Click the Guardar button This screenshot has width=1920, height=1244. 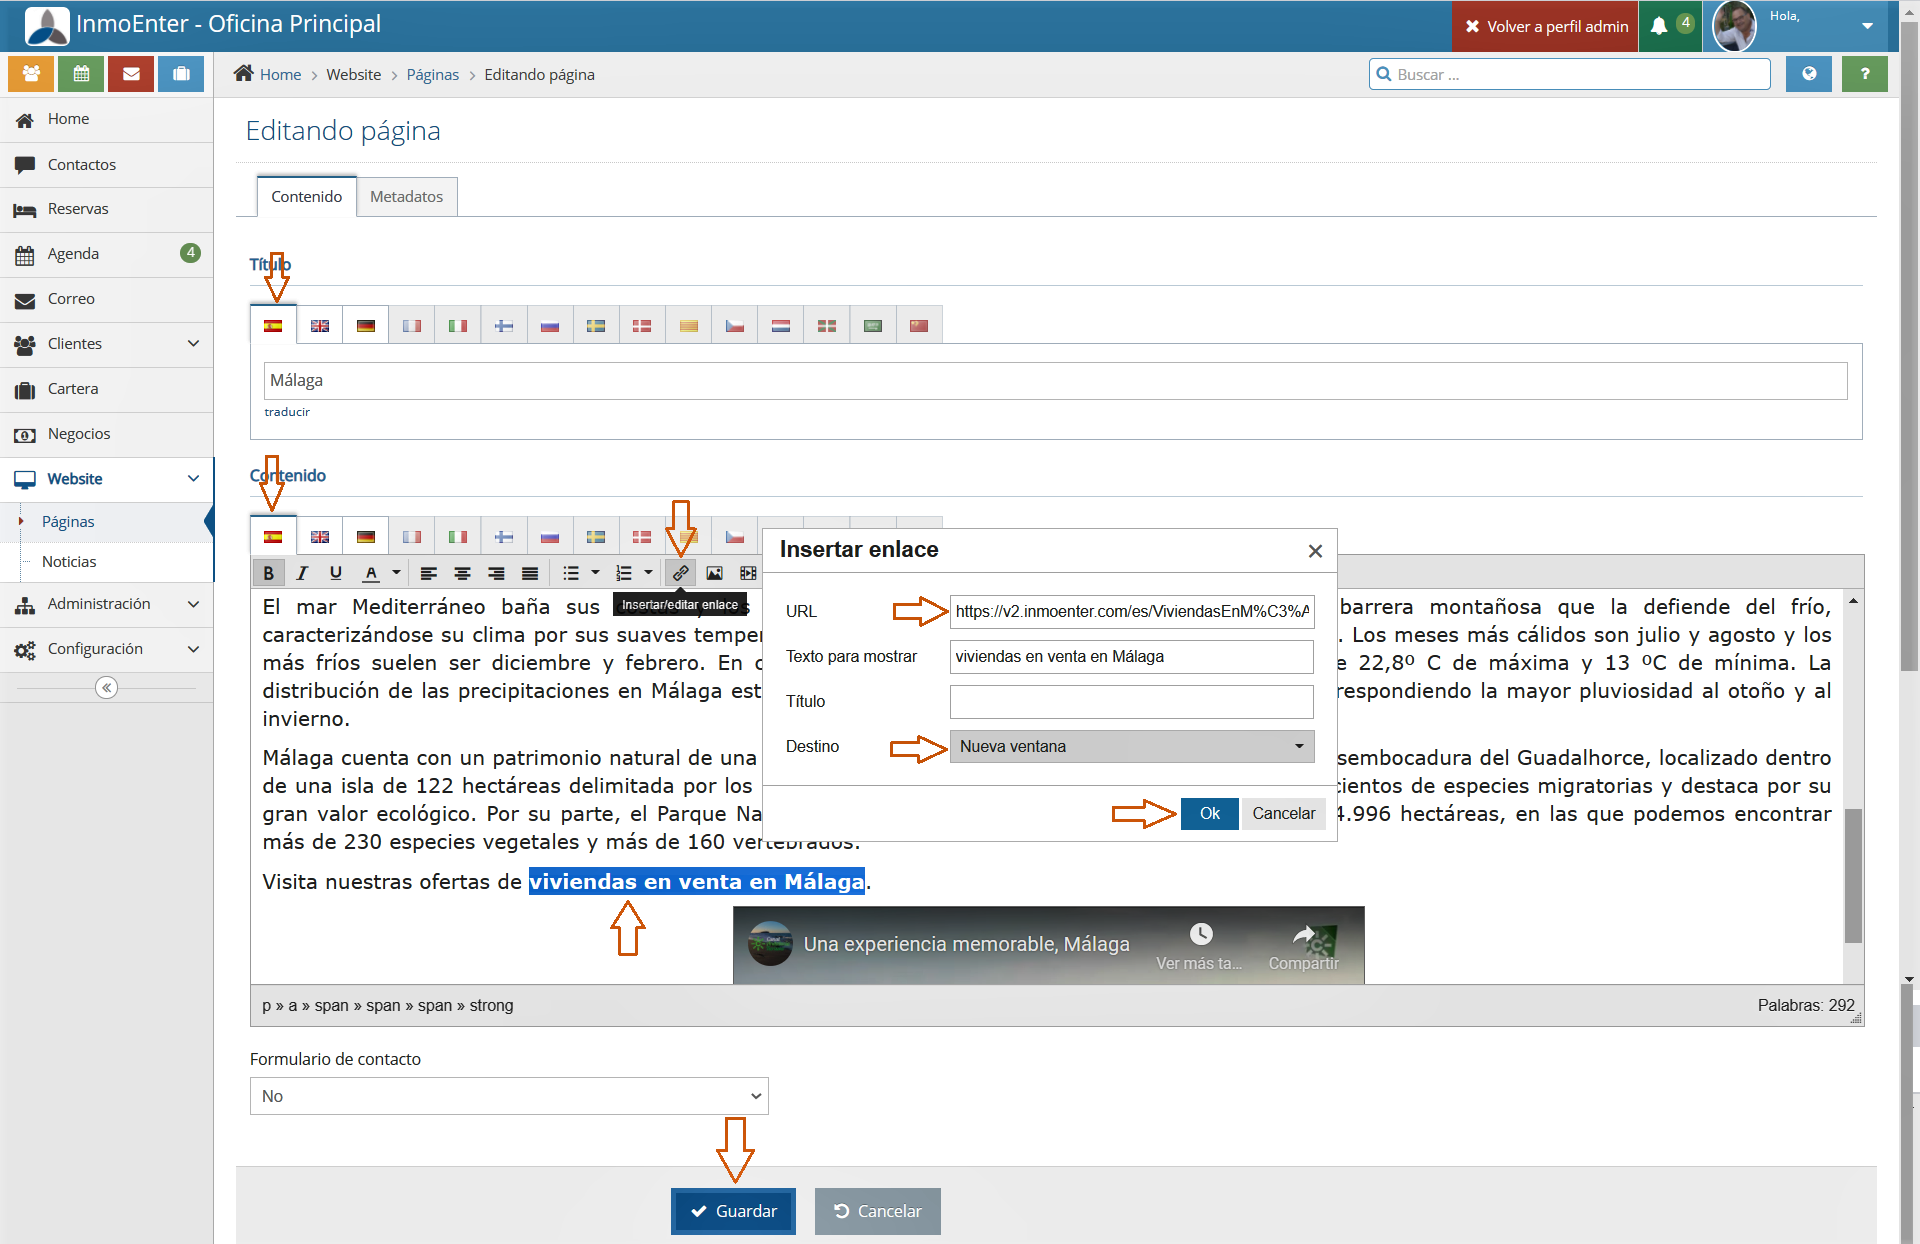click(733, 1211)
